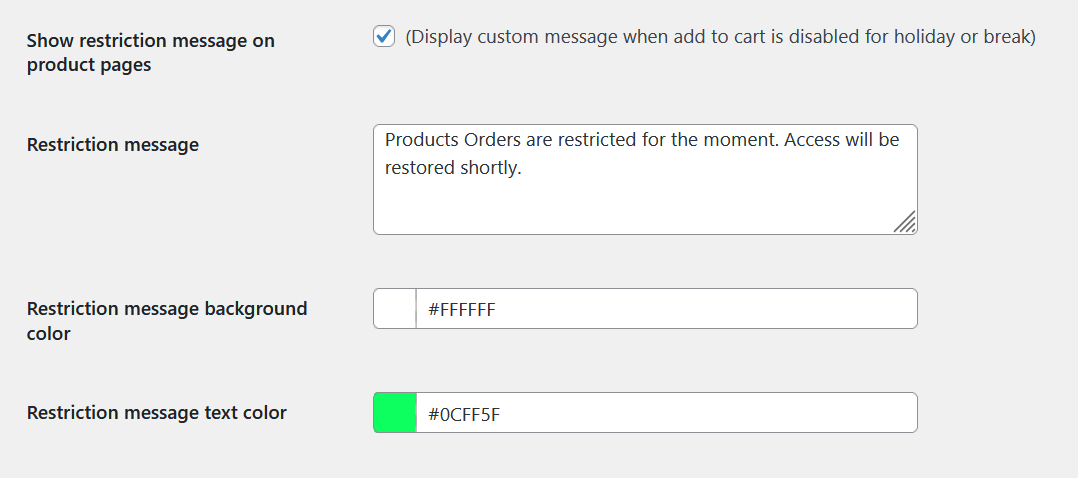
Task: Click the "Restriction message text color" label
Action: coord(156,413)
